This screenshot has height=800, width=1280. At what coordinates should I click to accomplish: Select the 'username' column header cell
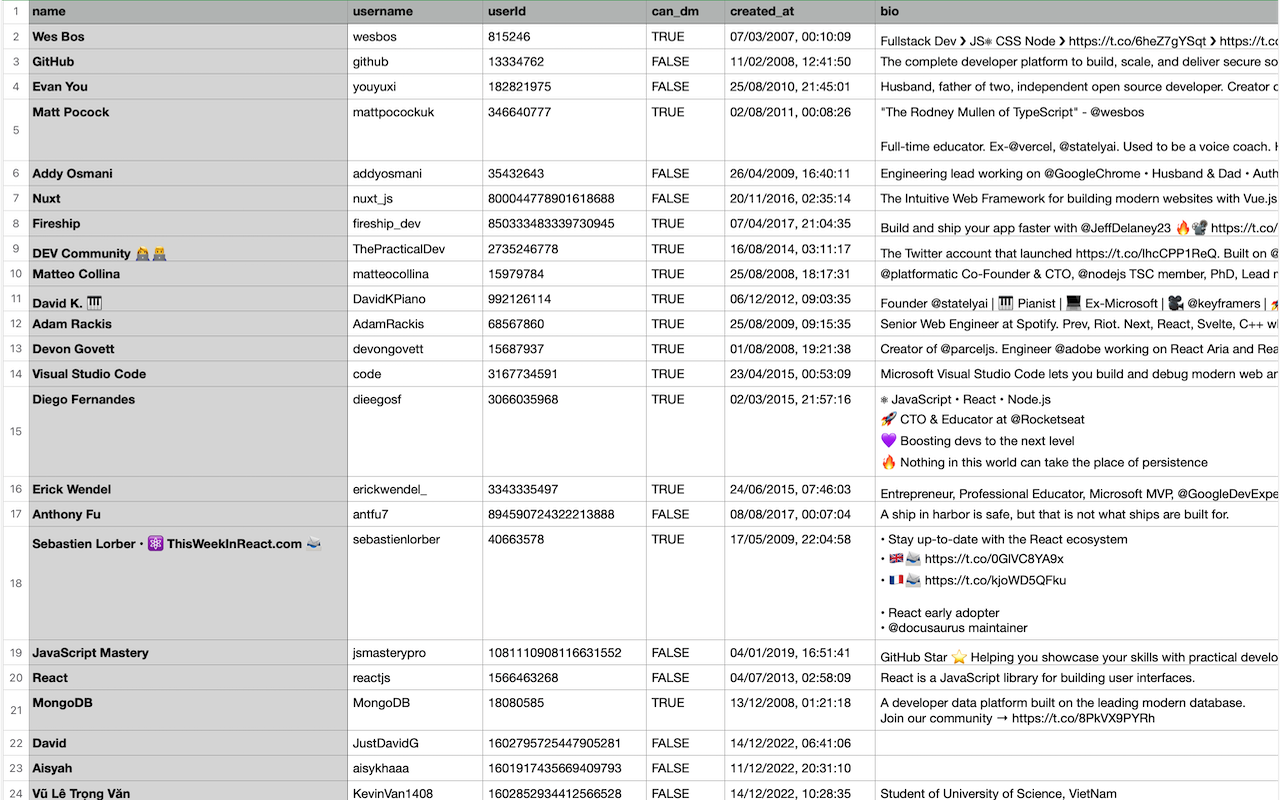415,12
